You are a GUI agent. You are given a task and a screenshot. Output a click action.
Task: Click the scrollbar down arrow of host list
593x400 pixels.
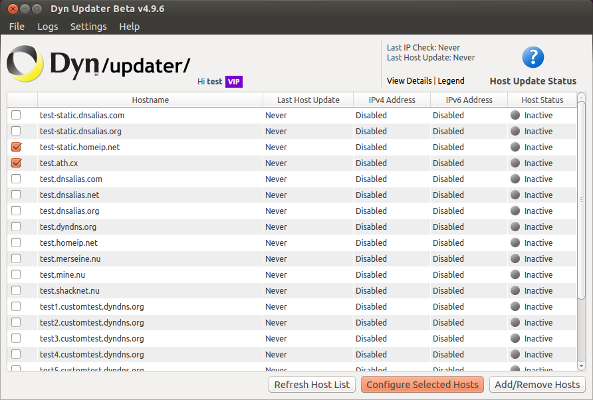(x=581, y=366)
